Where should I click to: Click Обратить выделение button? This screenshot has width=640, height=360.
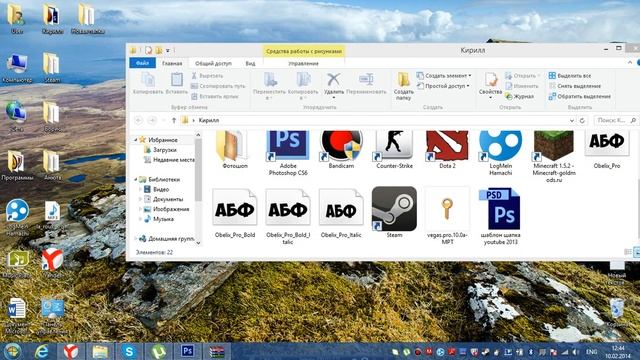pos(580,96)
